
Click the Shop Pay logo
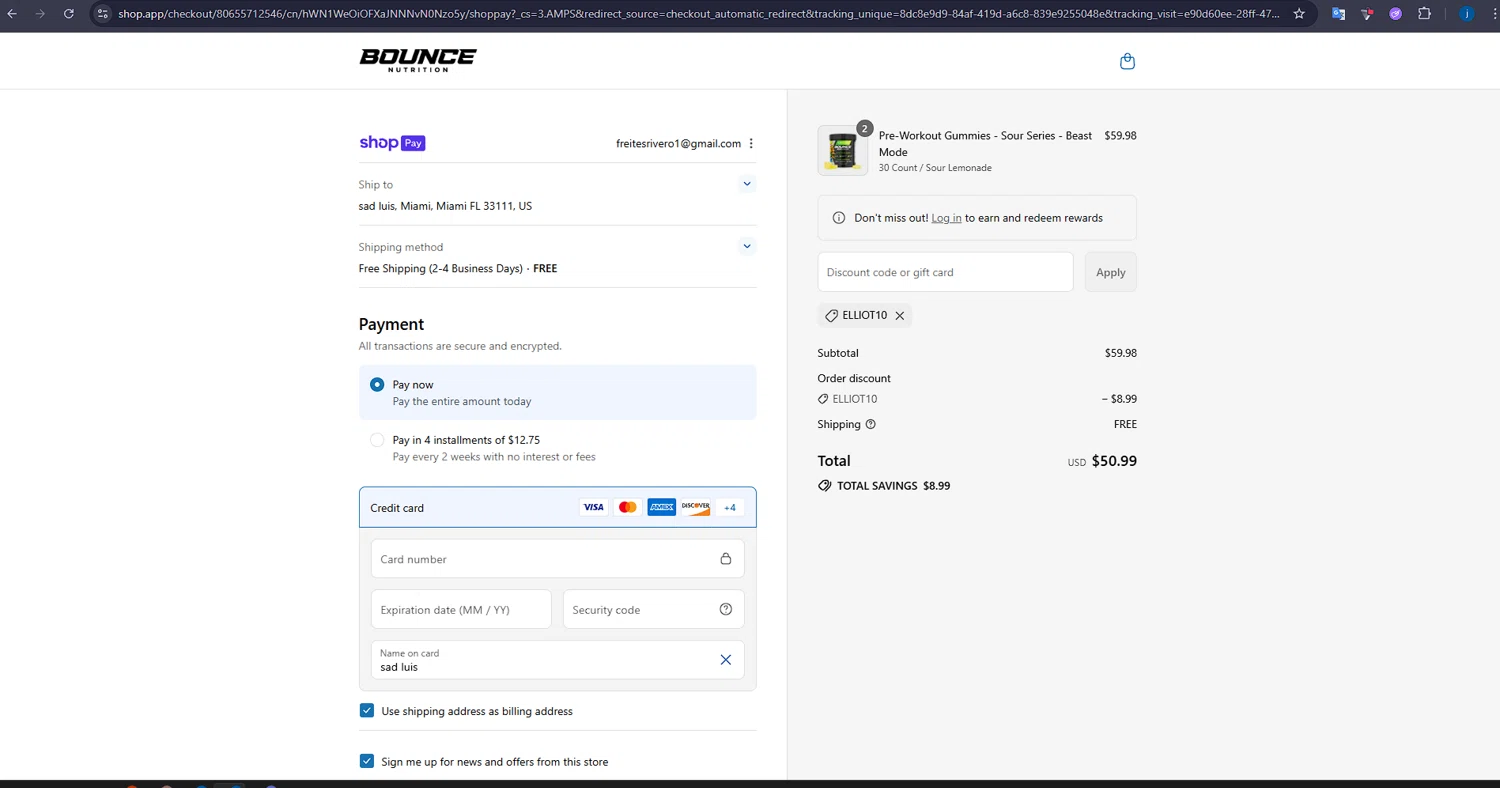tap(392, 143)
